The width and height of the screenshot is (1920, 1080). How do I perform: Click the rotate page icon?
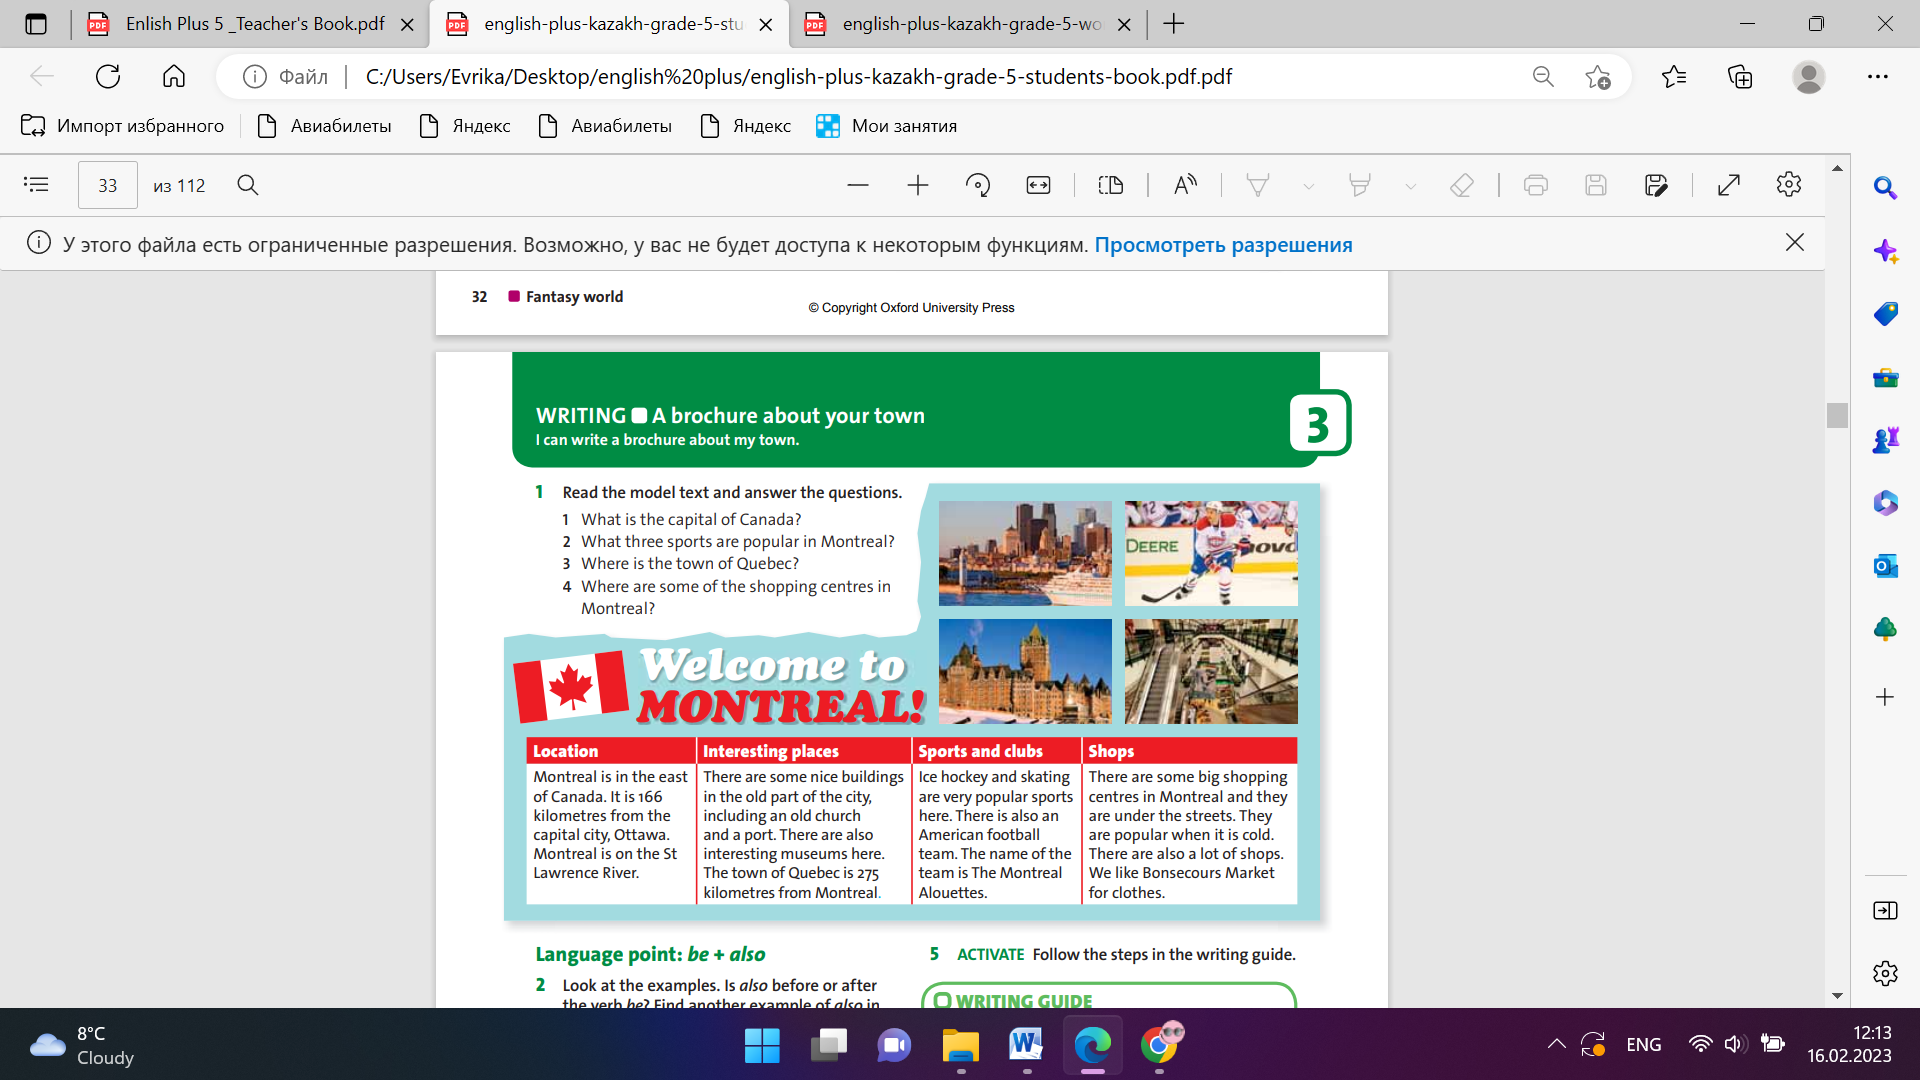pyautogui.click(x=978, y=185)
